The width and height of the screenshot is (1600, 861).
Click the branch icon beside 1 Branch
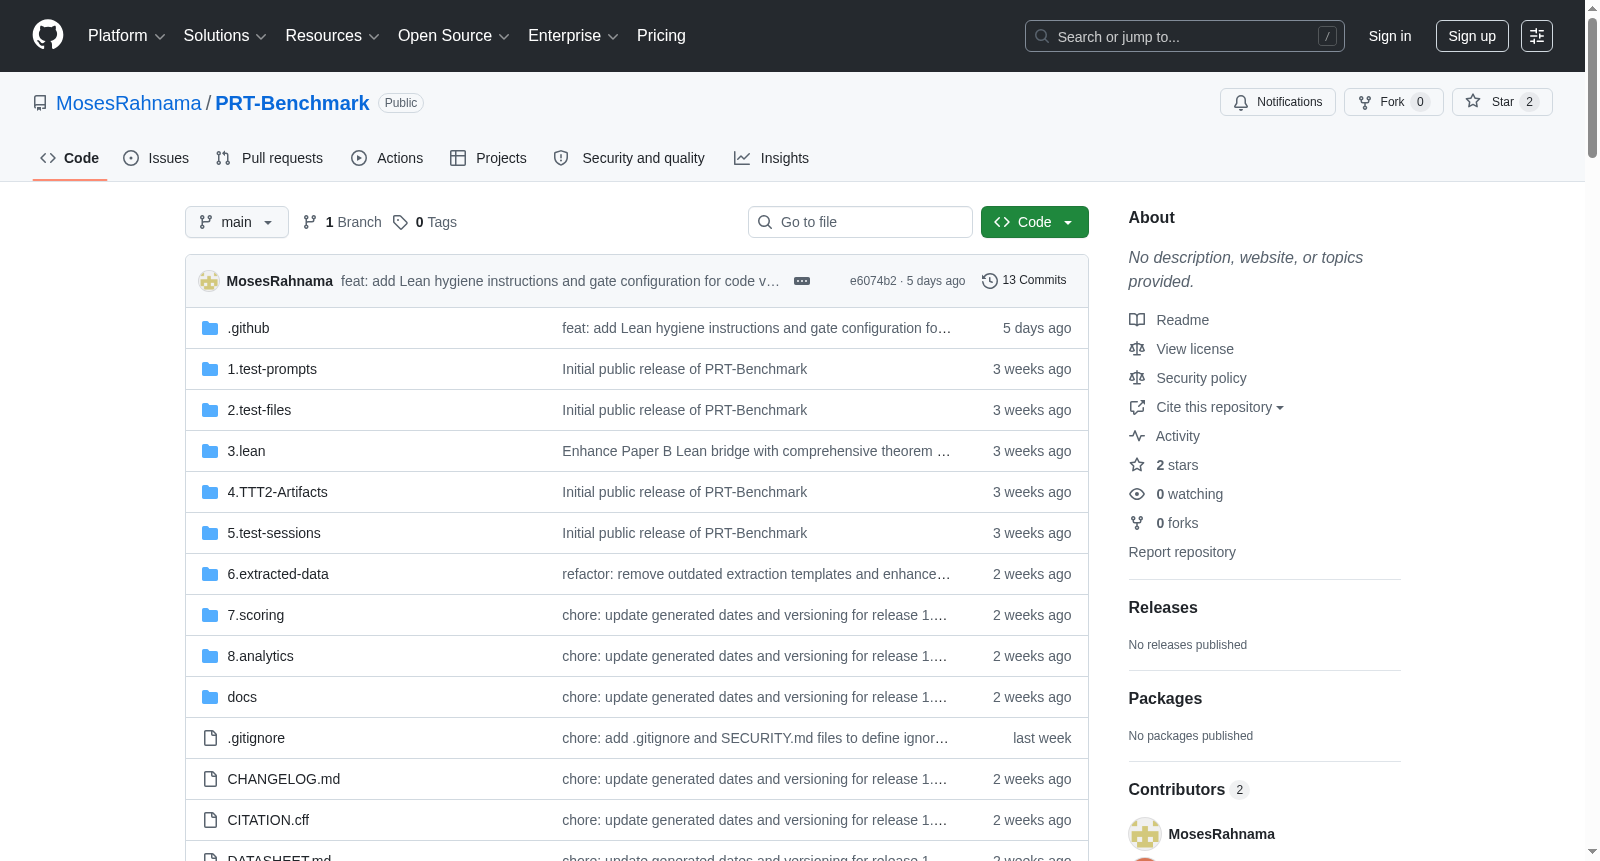pyautogui.click(x=310, y=222)
